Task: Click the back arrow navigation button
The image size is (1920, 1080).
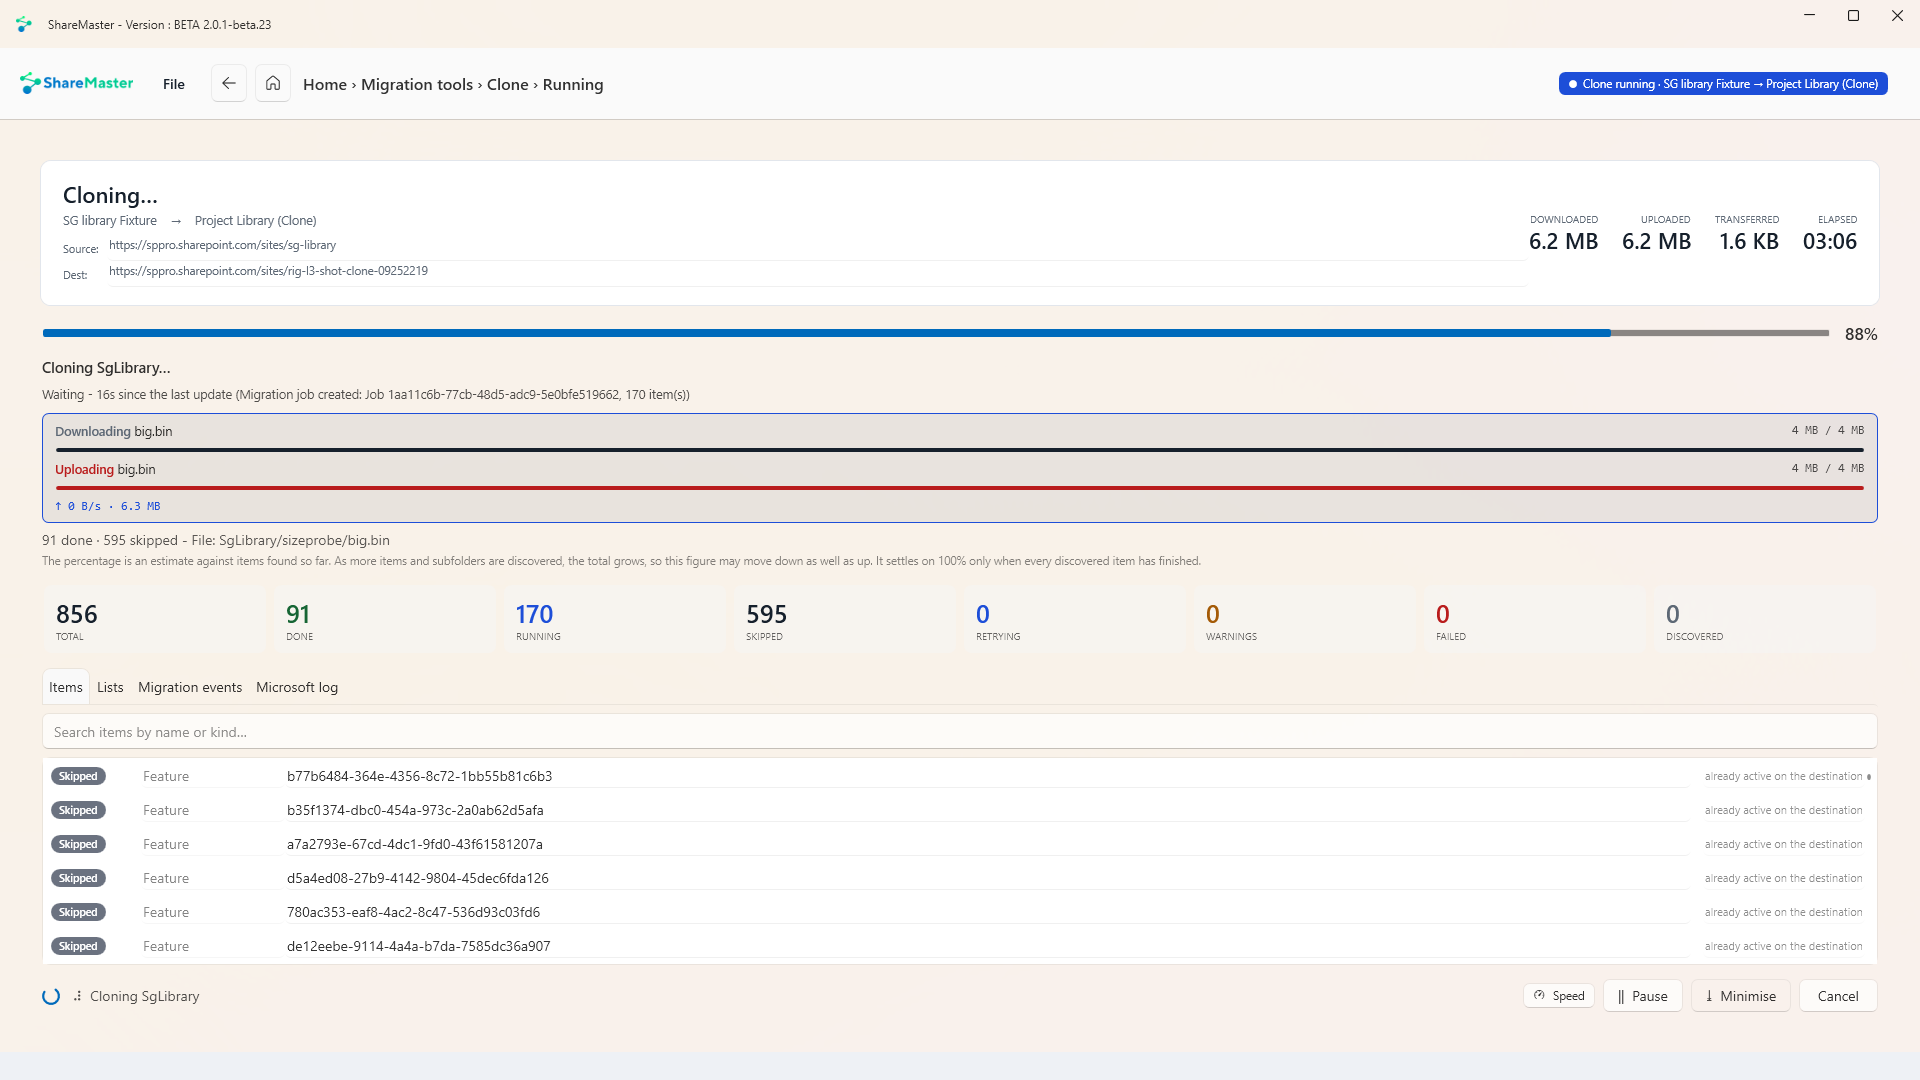Action: tap(229, 84)
